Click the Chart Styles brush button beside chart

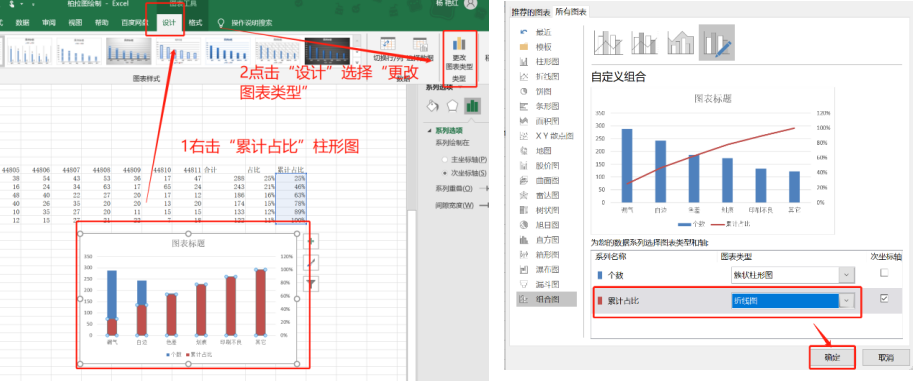point(311,262)
